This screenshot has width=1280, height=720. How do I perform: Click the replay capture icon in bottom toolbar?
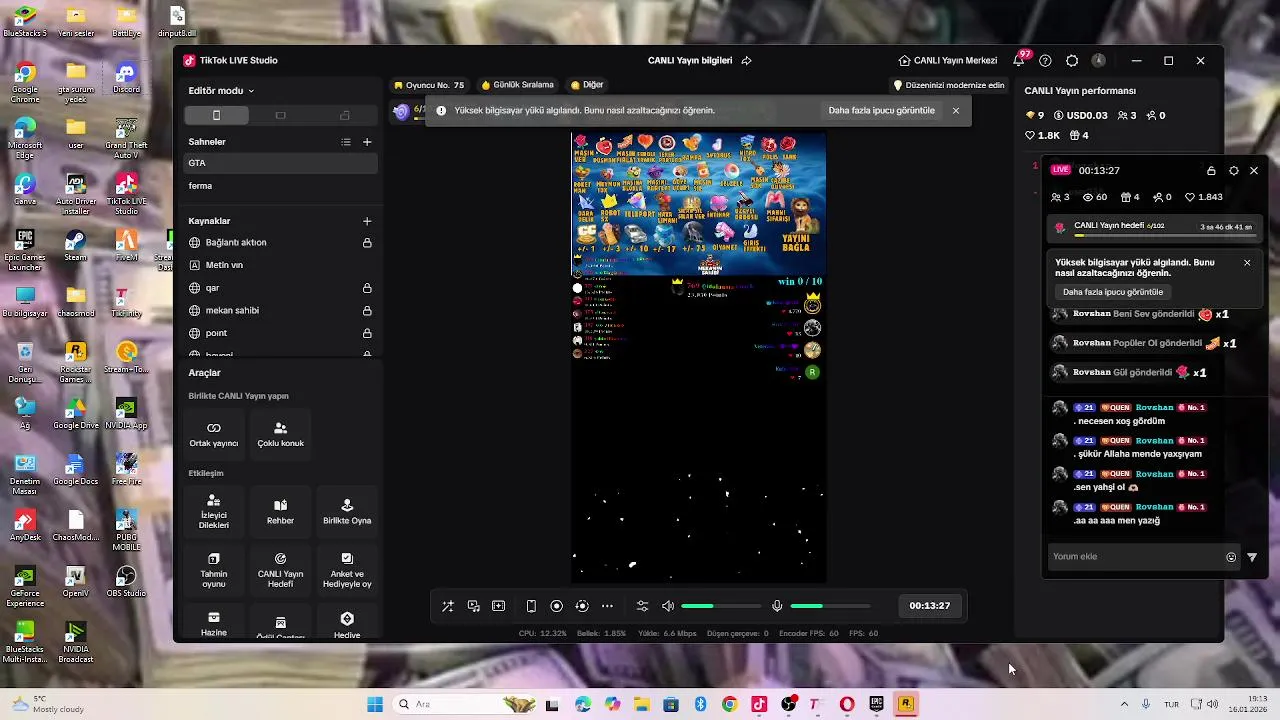[x=582, y=606]
